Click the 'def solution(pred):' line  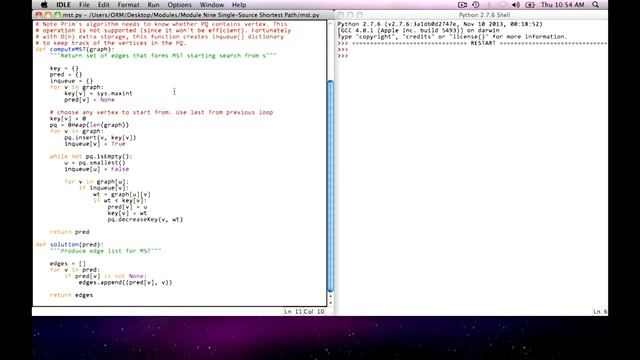70,244
